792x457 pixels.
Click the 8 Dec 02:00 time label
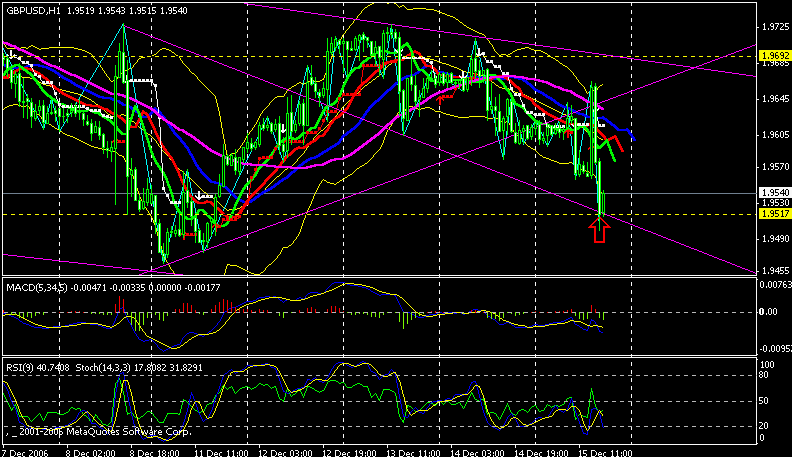[x=90, y=452]
